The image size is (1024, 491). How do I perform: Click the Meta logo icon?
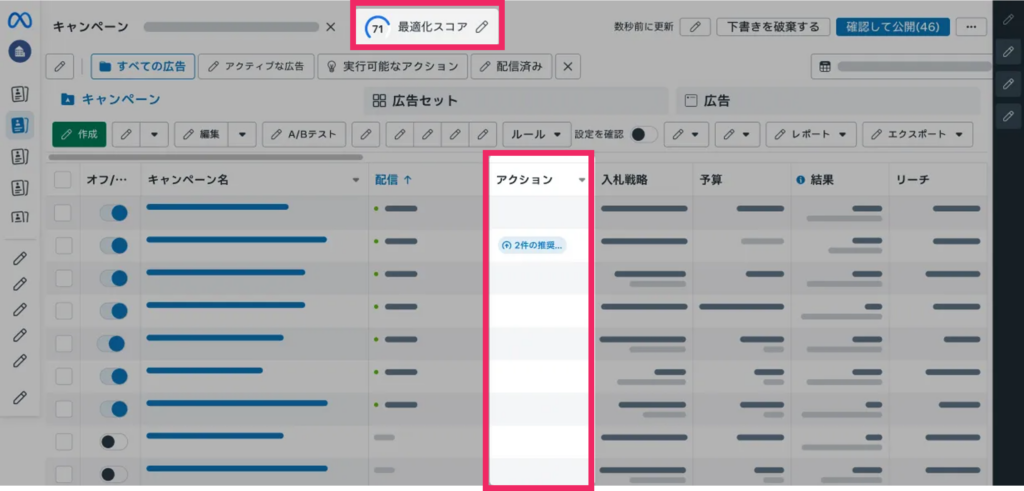point(20,21)
